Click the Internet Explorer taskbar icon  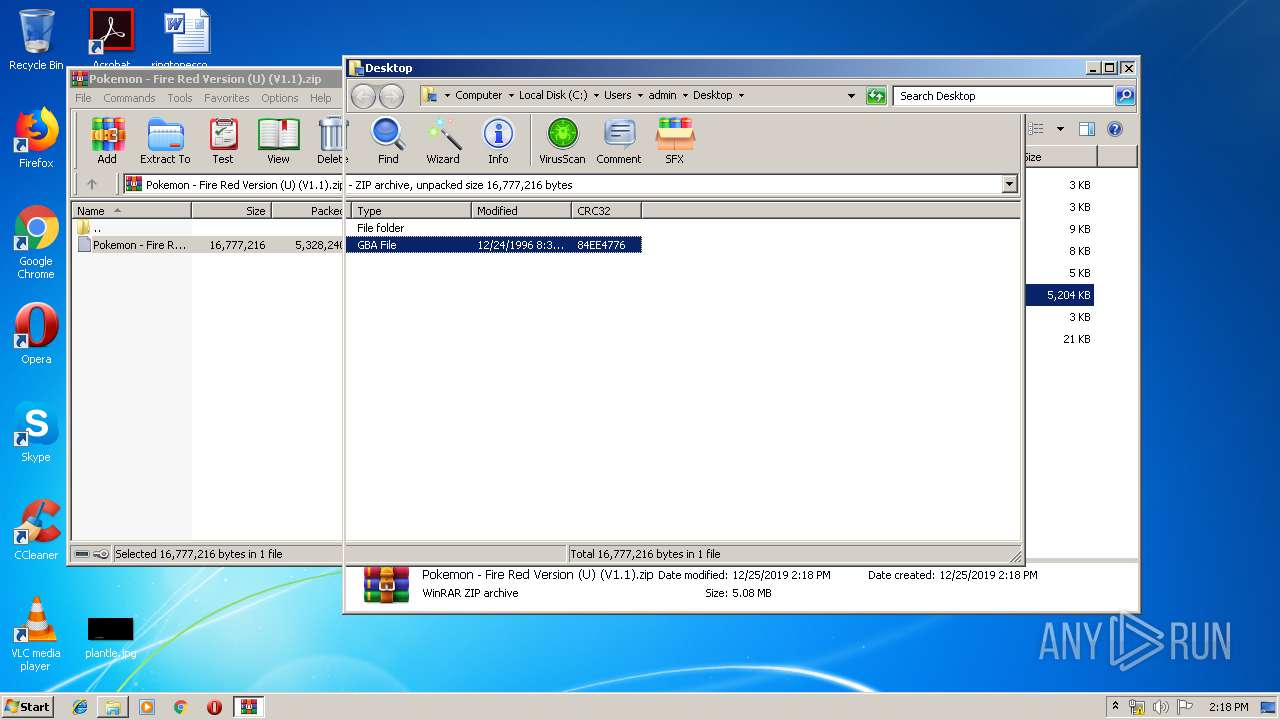[80, 707]
